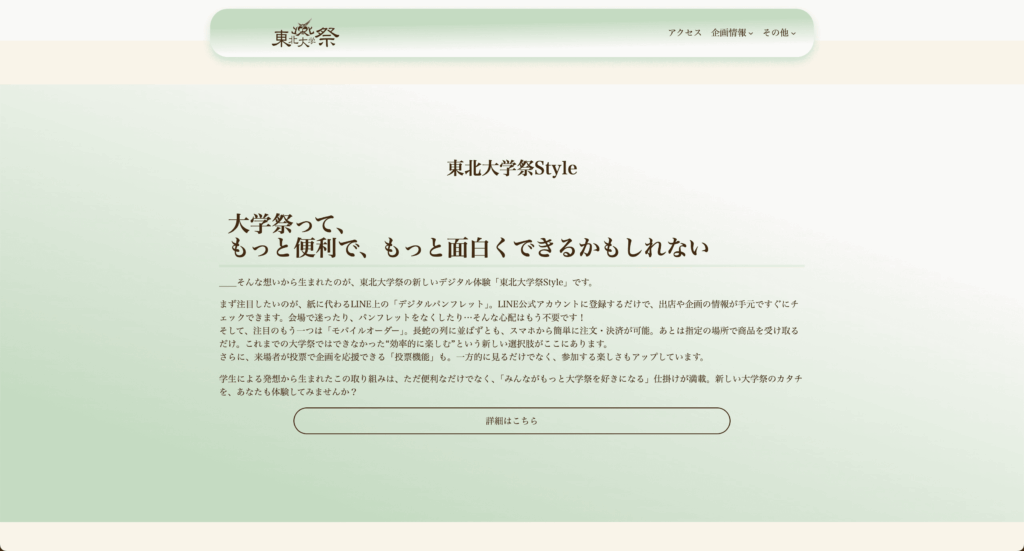Click the paragraph starting with 学生による発想から
The height and width of the screenshot is (551, 1024).
coord(510,379)
